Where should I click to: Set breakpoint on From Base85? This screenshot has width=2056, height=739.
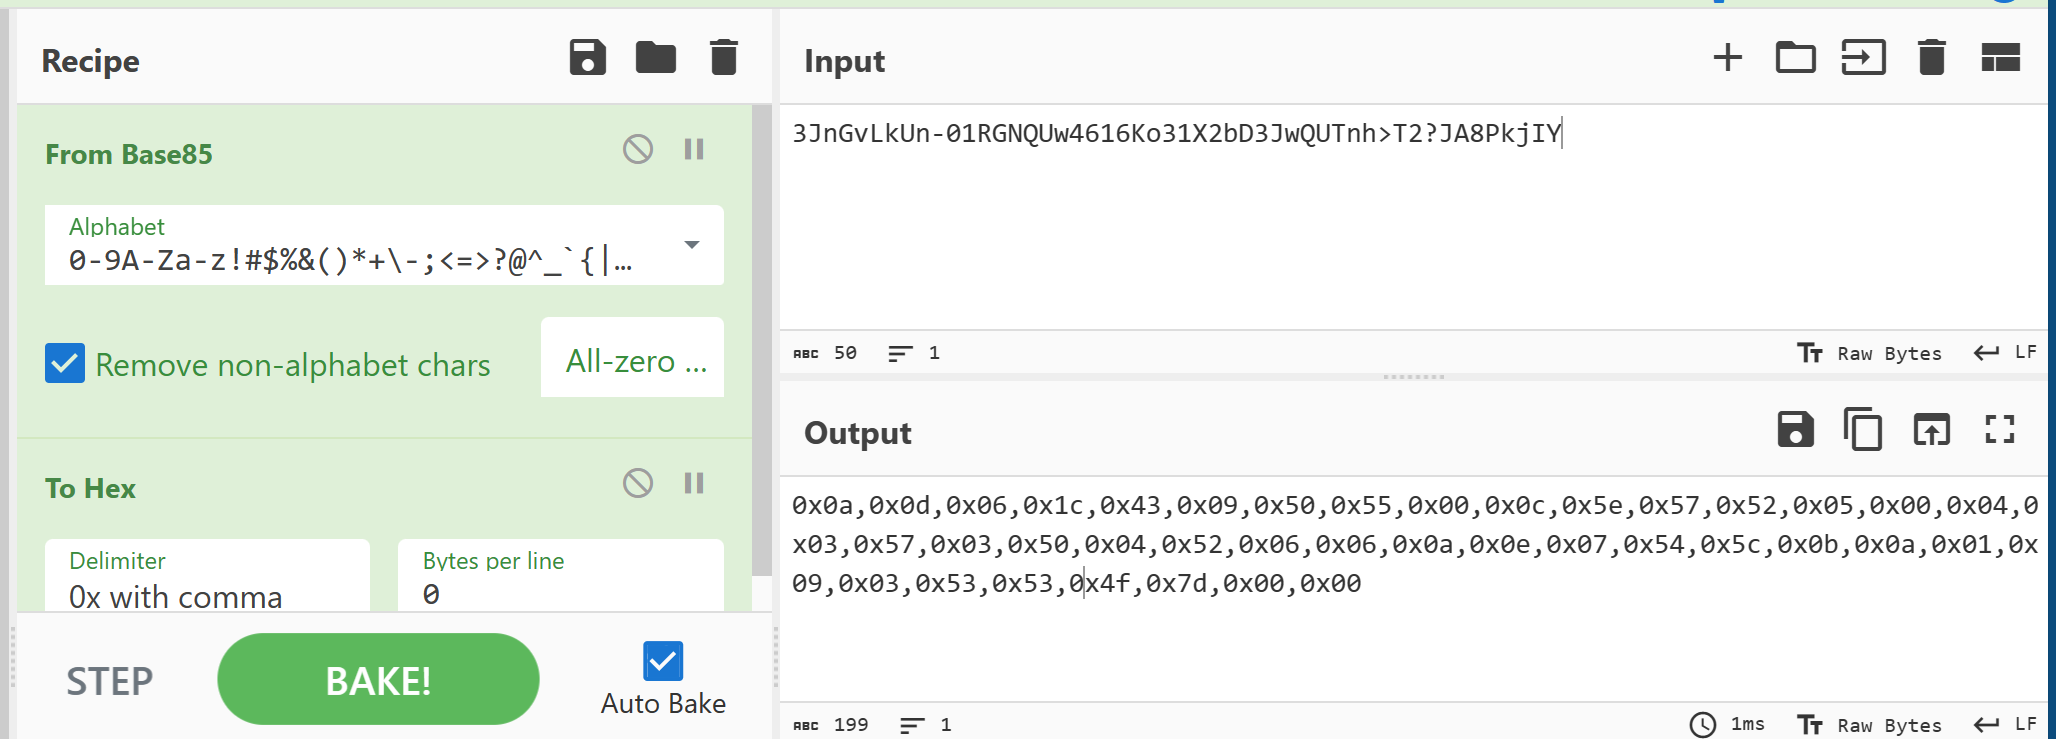click(x=694, y=149)
